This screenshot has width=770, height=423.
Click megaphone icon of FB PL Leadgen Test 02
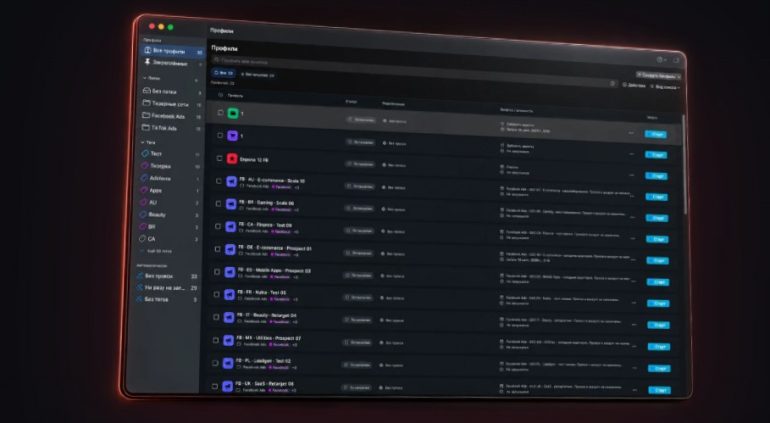point(227,364)
